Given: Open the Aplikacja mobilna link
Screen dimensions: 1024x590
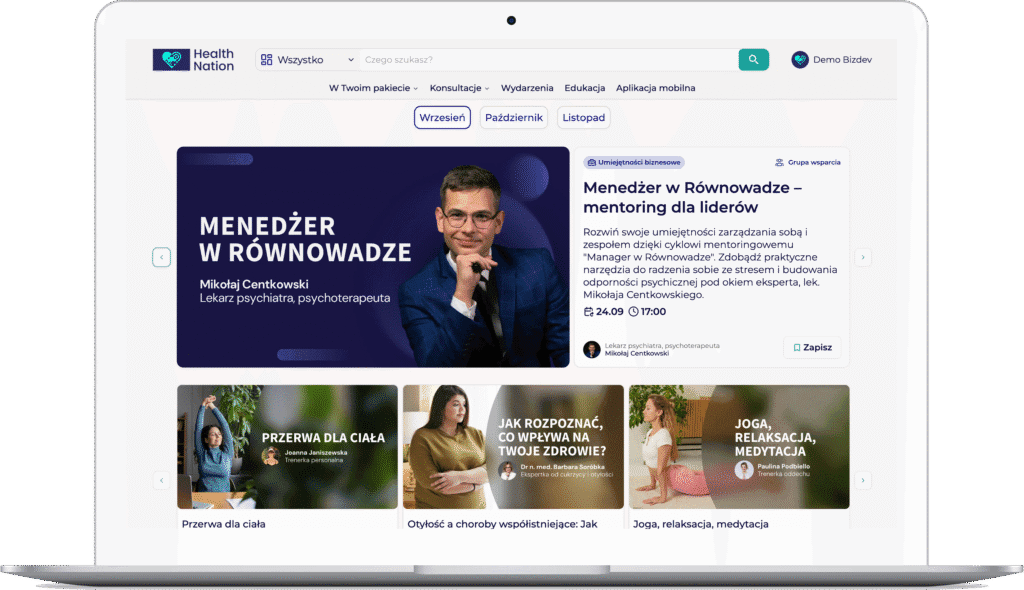Looking at the screenshot, I should coord(655,88).
